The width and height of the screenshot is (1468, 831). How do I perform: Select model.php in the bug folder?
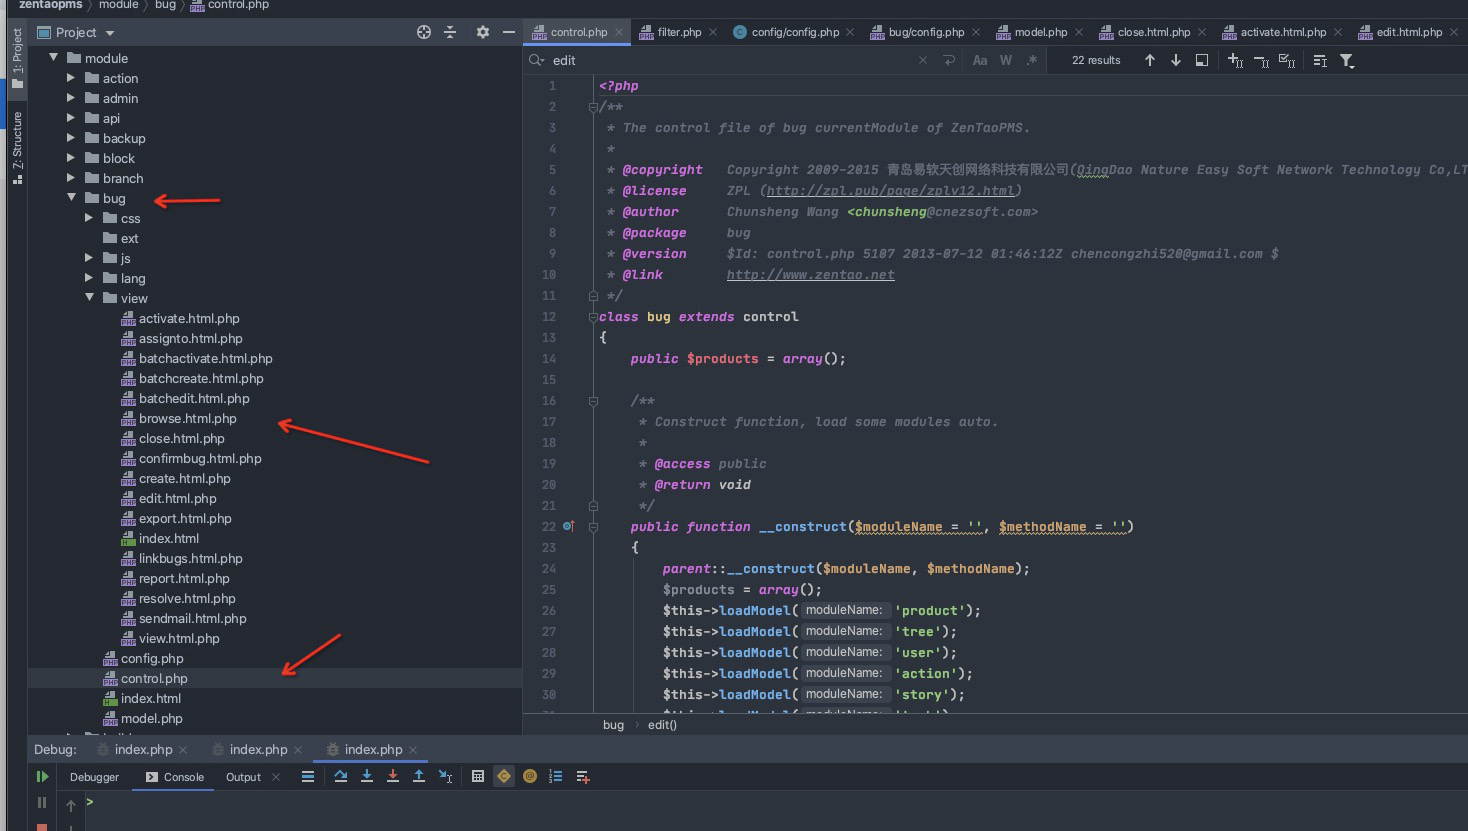click(151, 718)
